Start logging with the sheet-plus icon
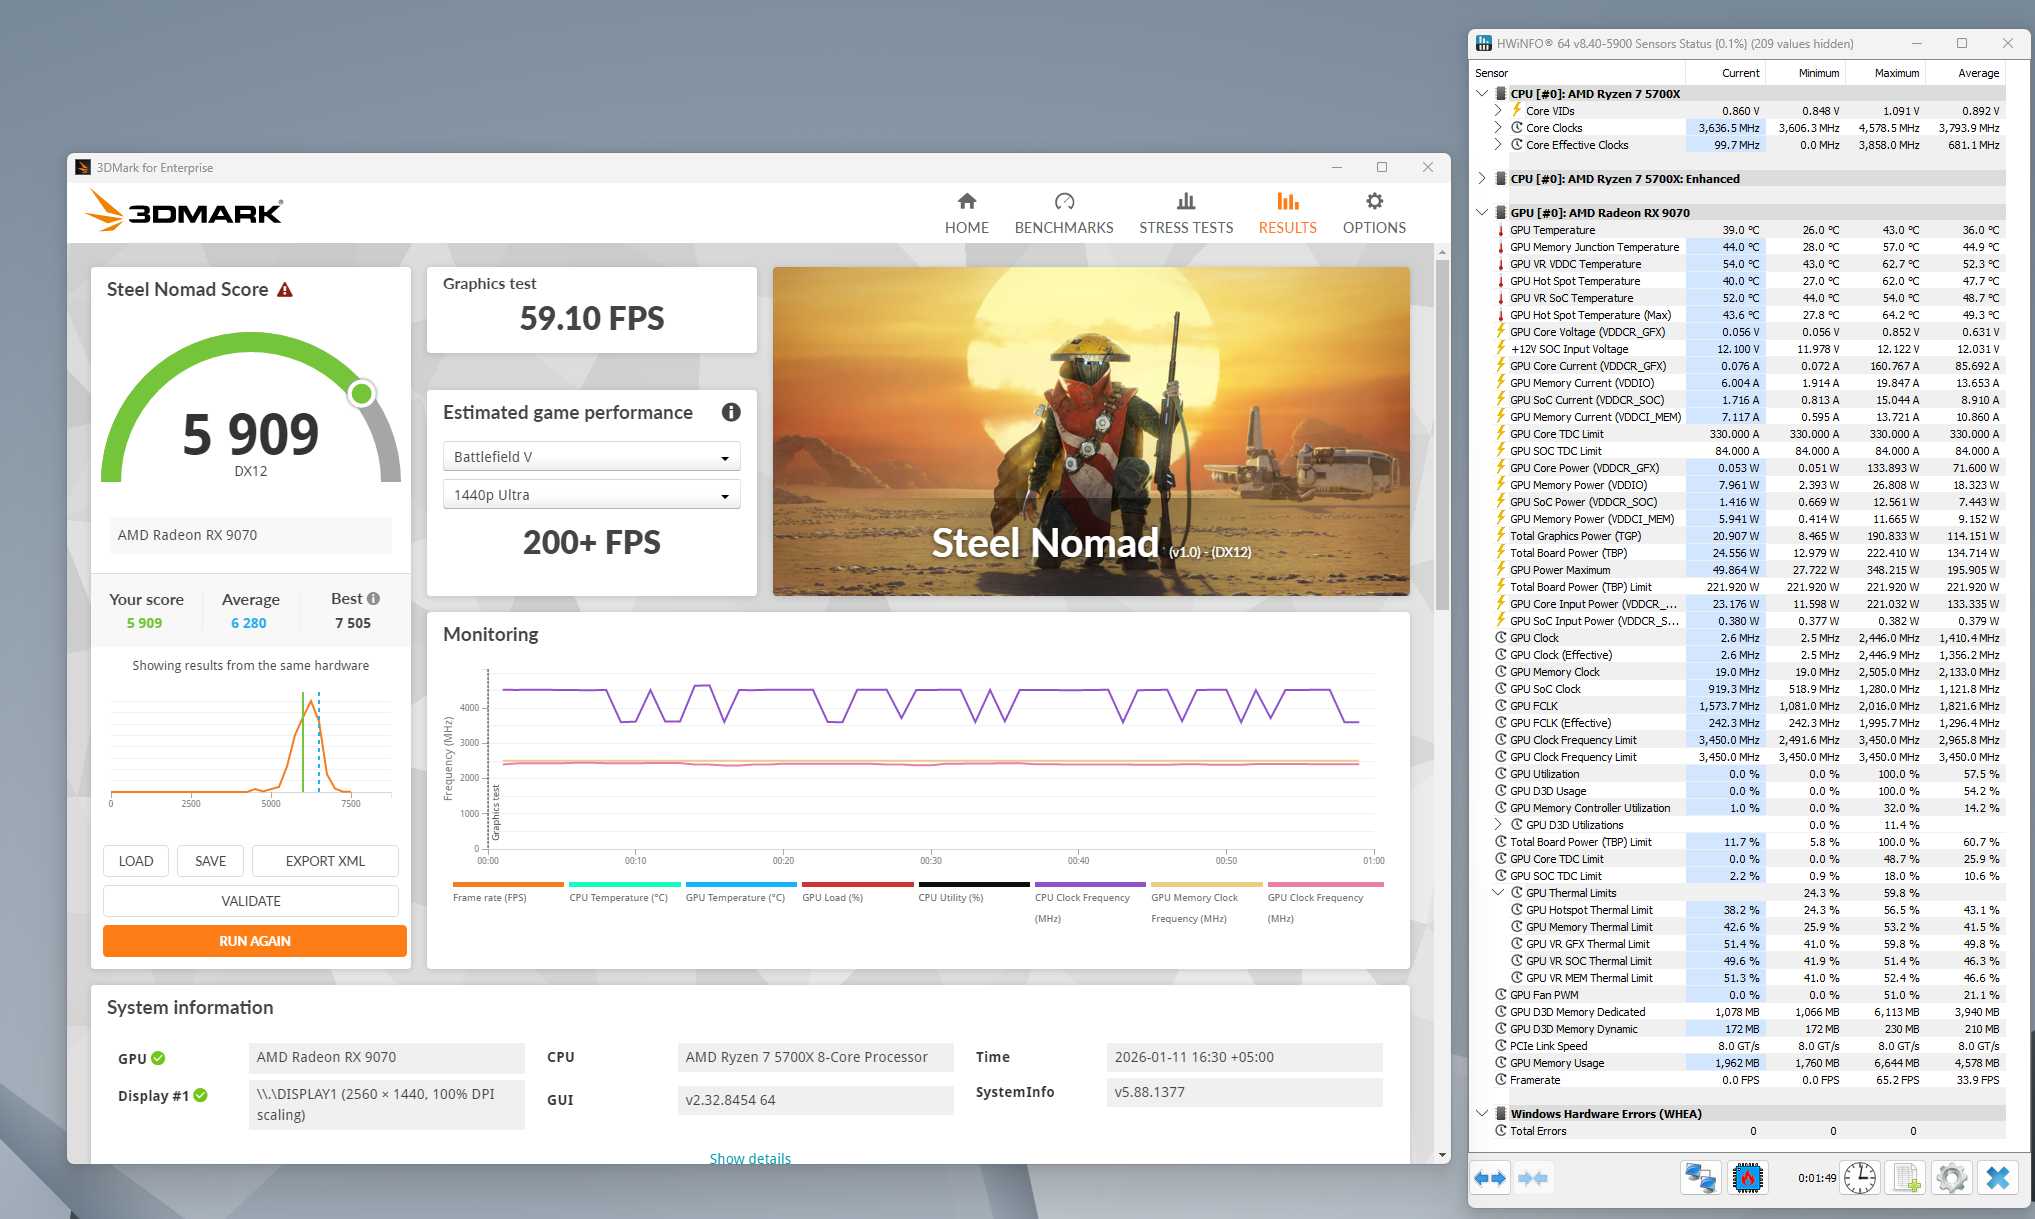The width and height of the screenshot is (2035, 1219). (1906, 1178)
